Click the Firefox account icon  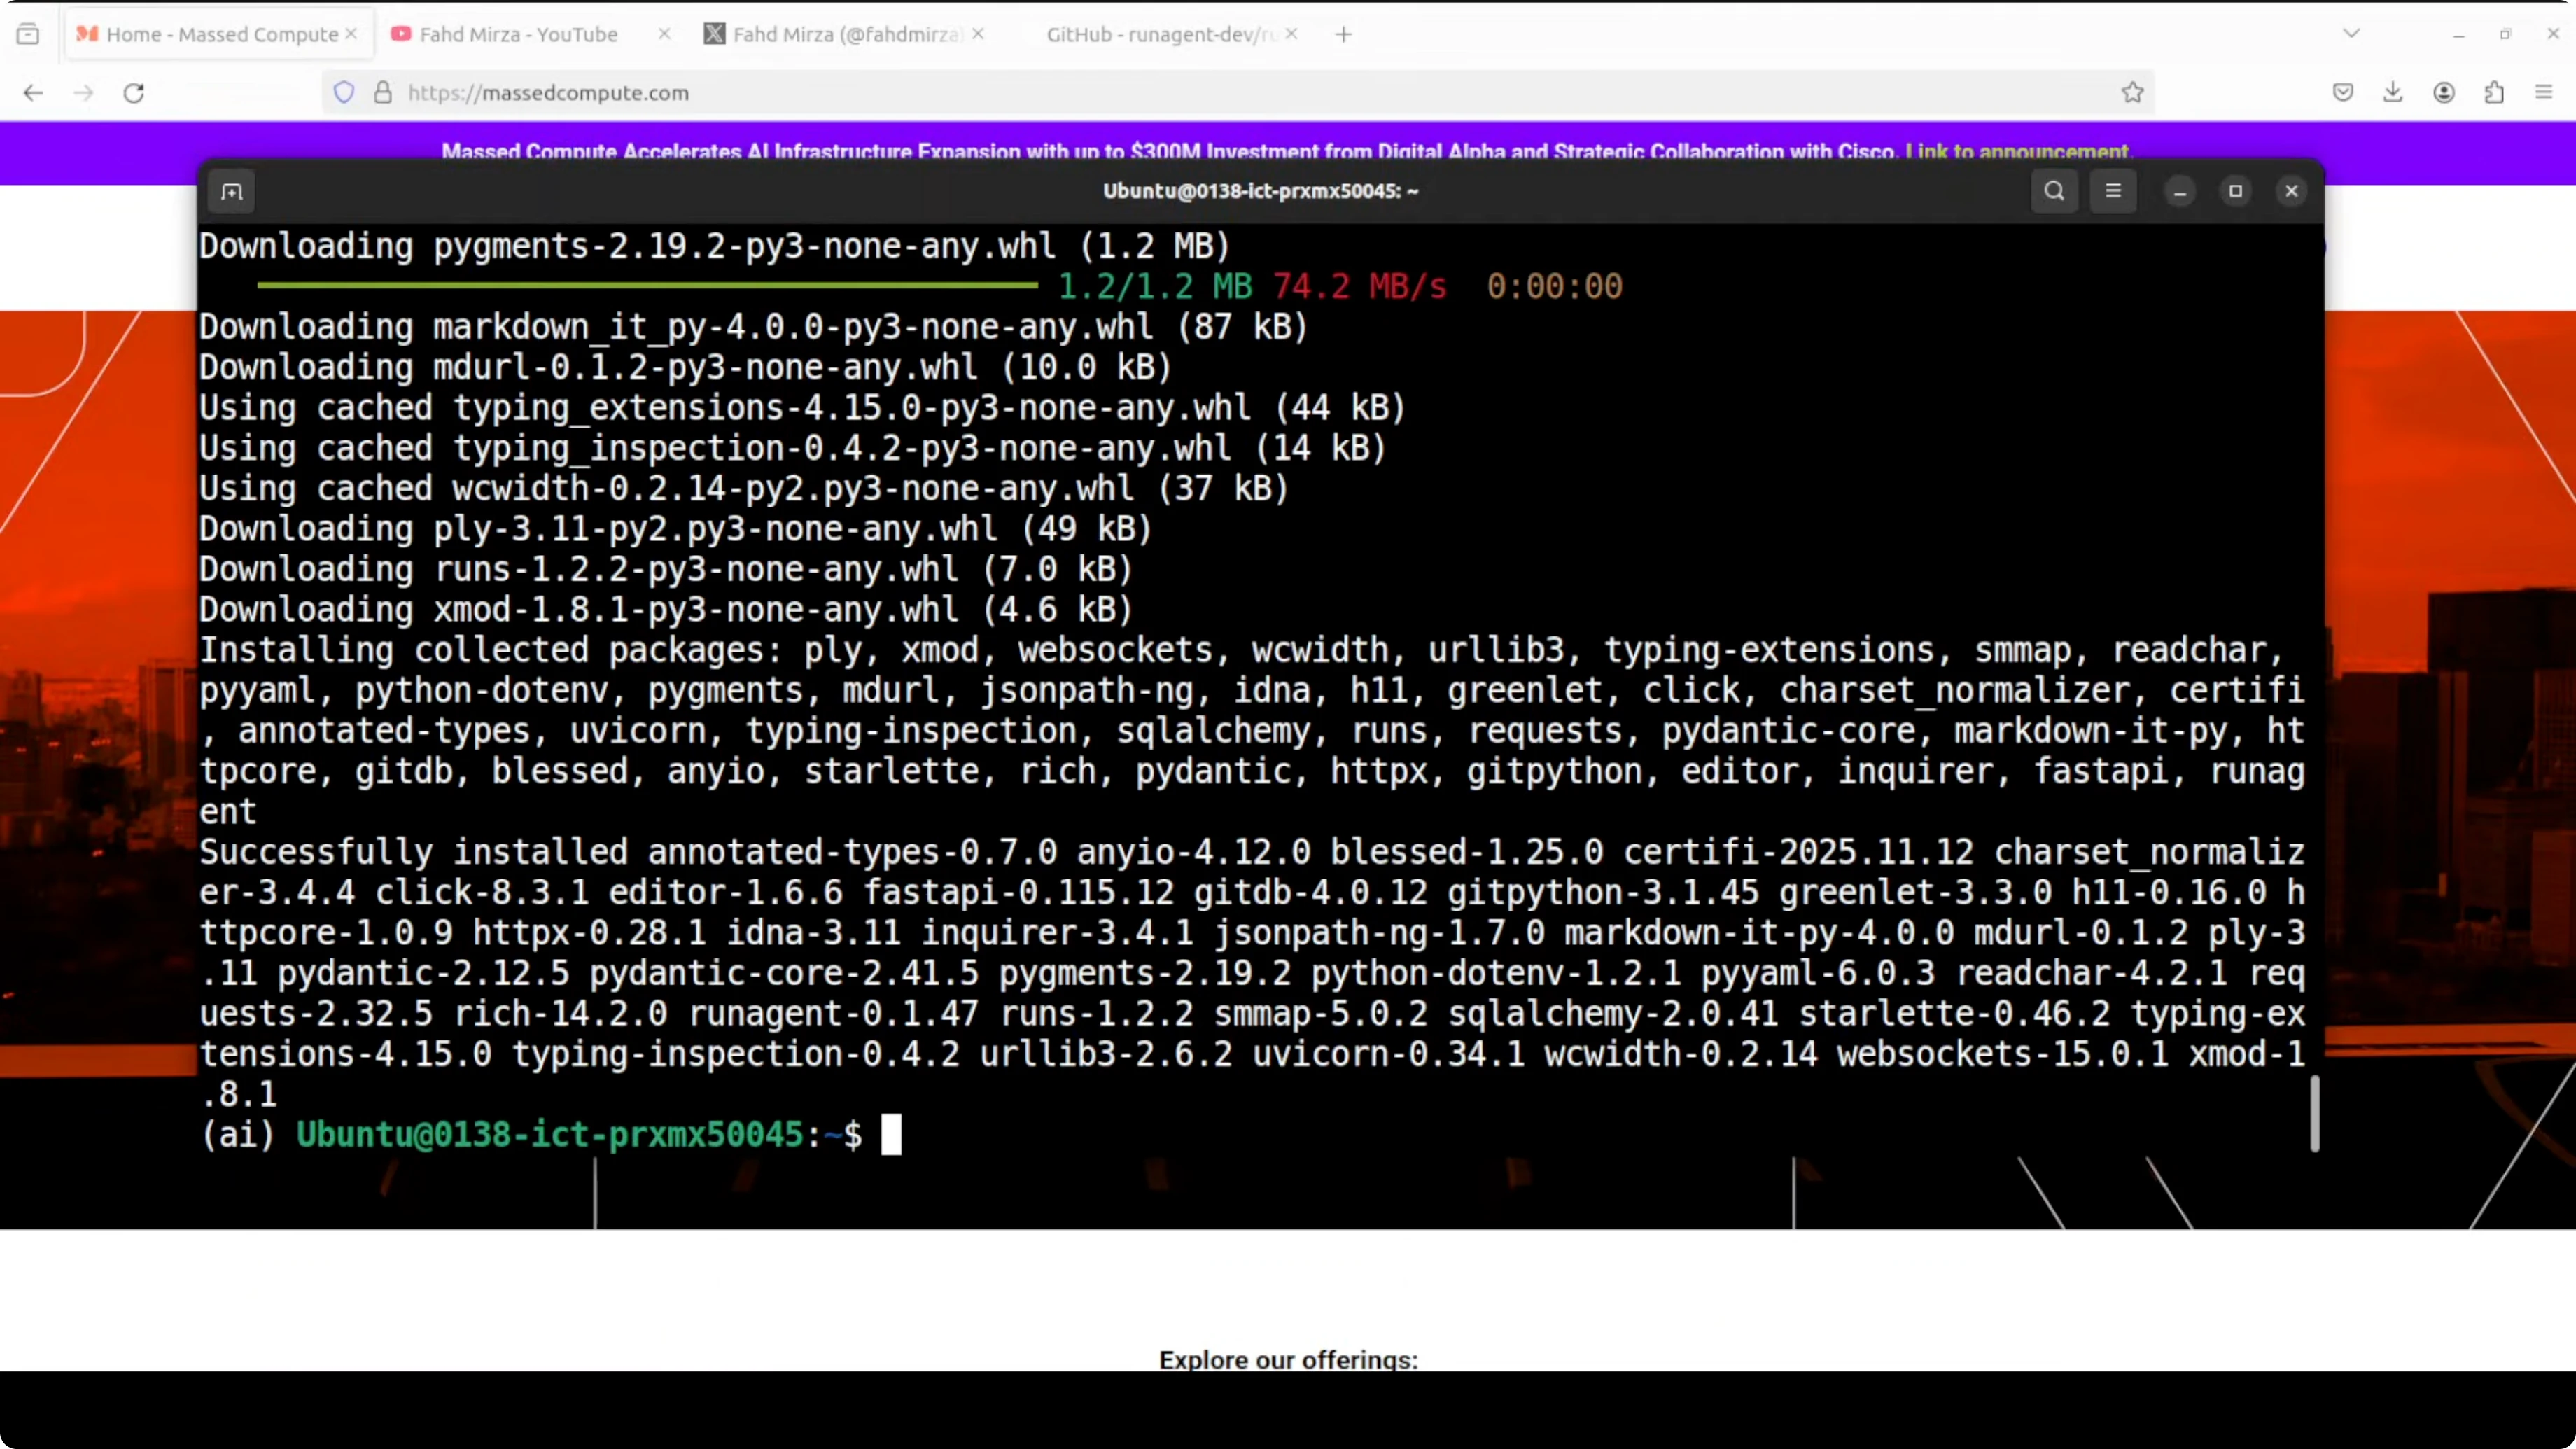(x=2444, y=93)
